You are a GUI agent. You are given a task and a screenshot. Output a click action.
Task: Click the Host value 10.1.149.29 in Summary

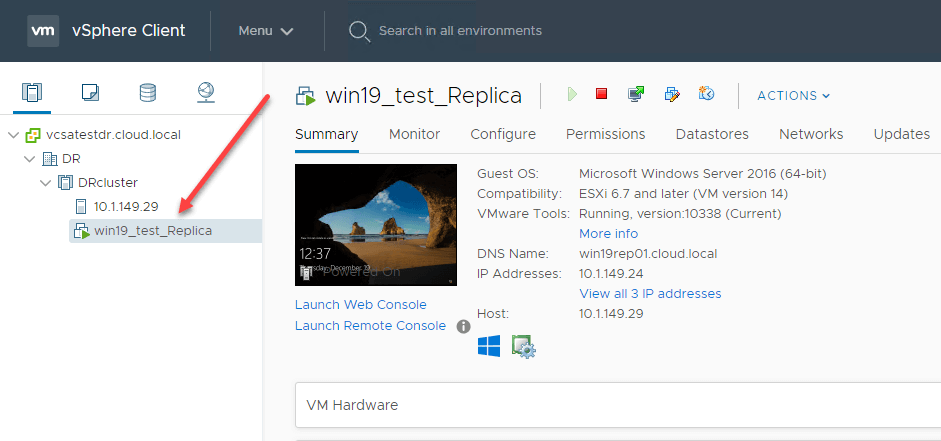tap(611, 313)
